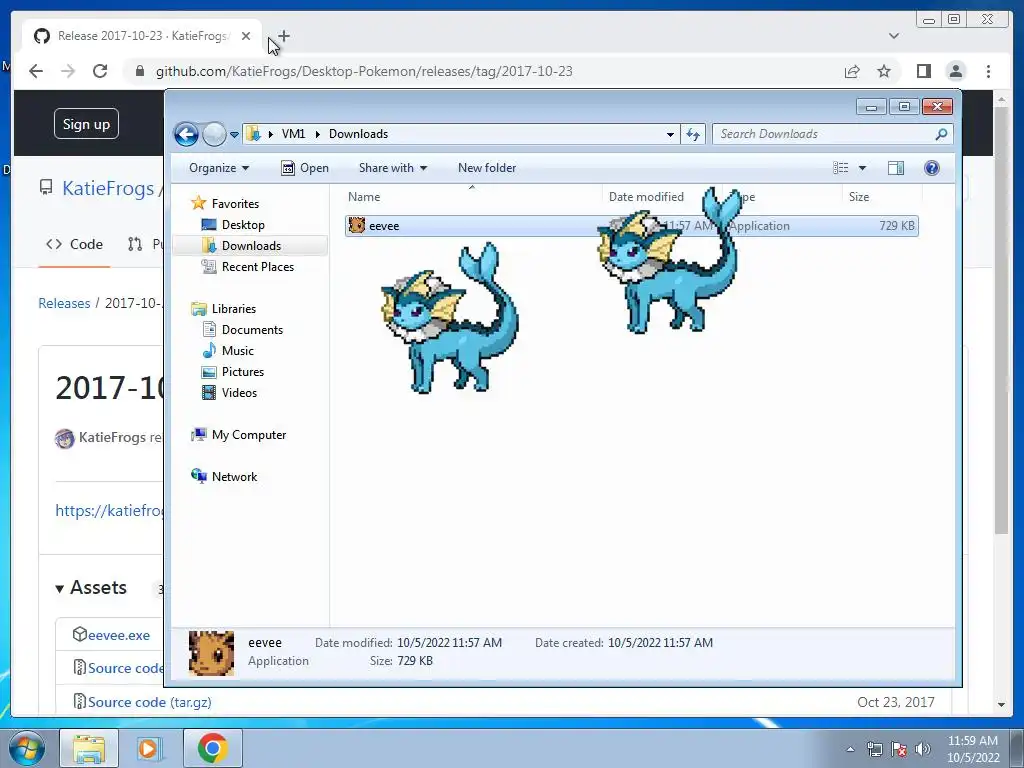The image size is (1024, 768).
Task: Download eevee.exe asset link
Action: pyautogui.click(x=118, y=635)
